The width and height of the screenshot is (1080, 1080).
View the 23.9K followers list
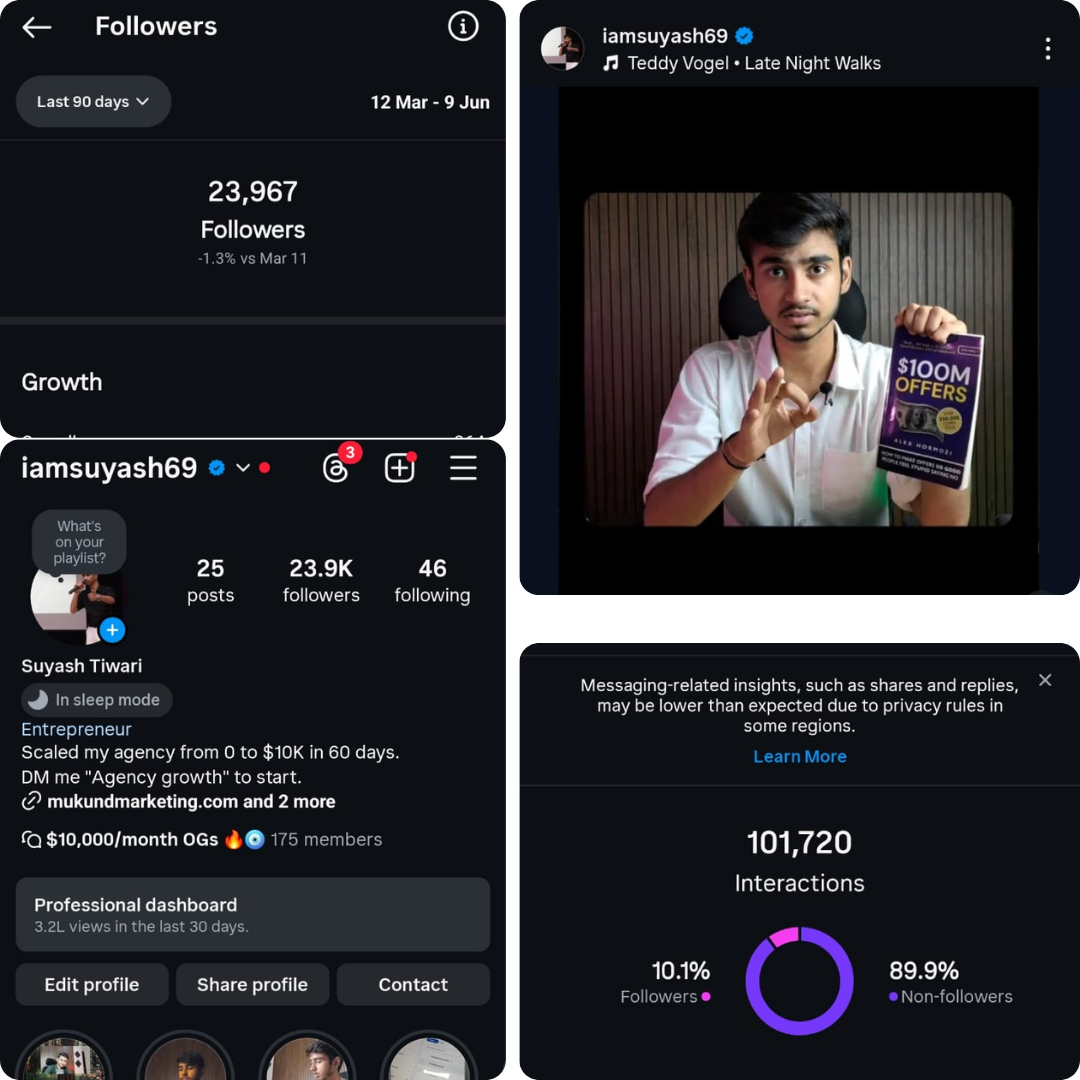(321, 580)
